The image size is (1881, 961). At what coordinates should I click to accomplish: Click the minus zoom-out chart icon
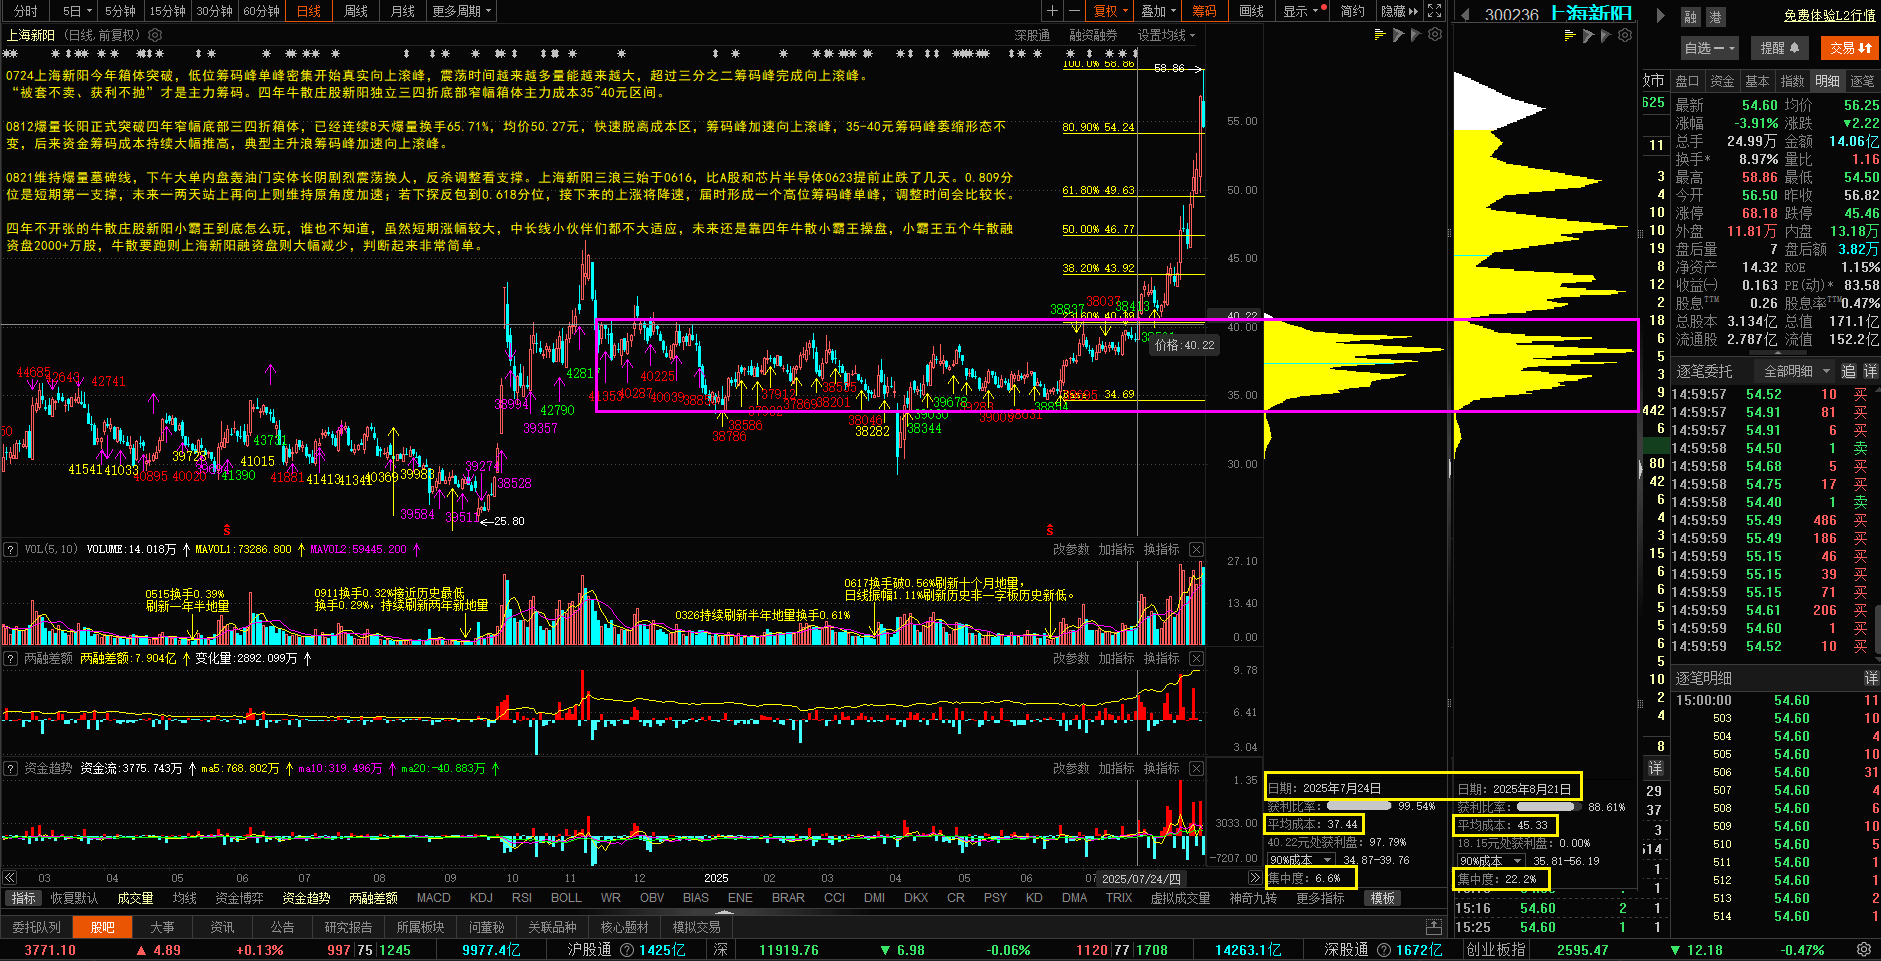click(1074, 11)
